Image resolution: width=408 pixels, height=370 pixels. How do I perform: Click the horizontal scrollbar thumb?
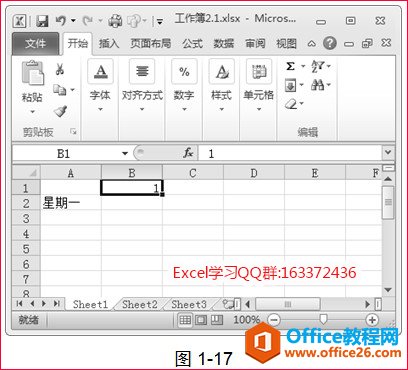(288, 304)
